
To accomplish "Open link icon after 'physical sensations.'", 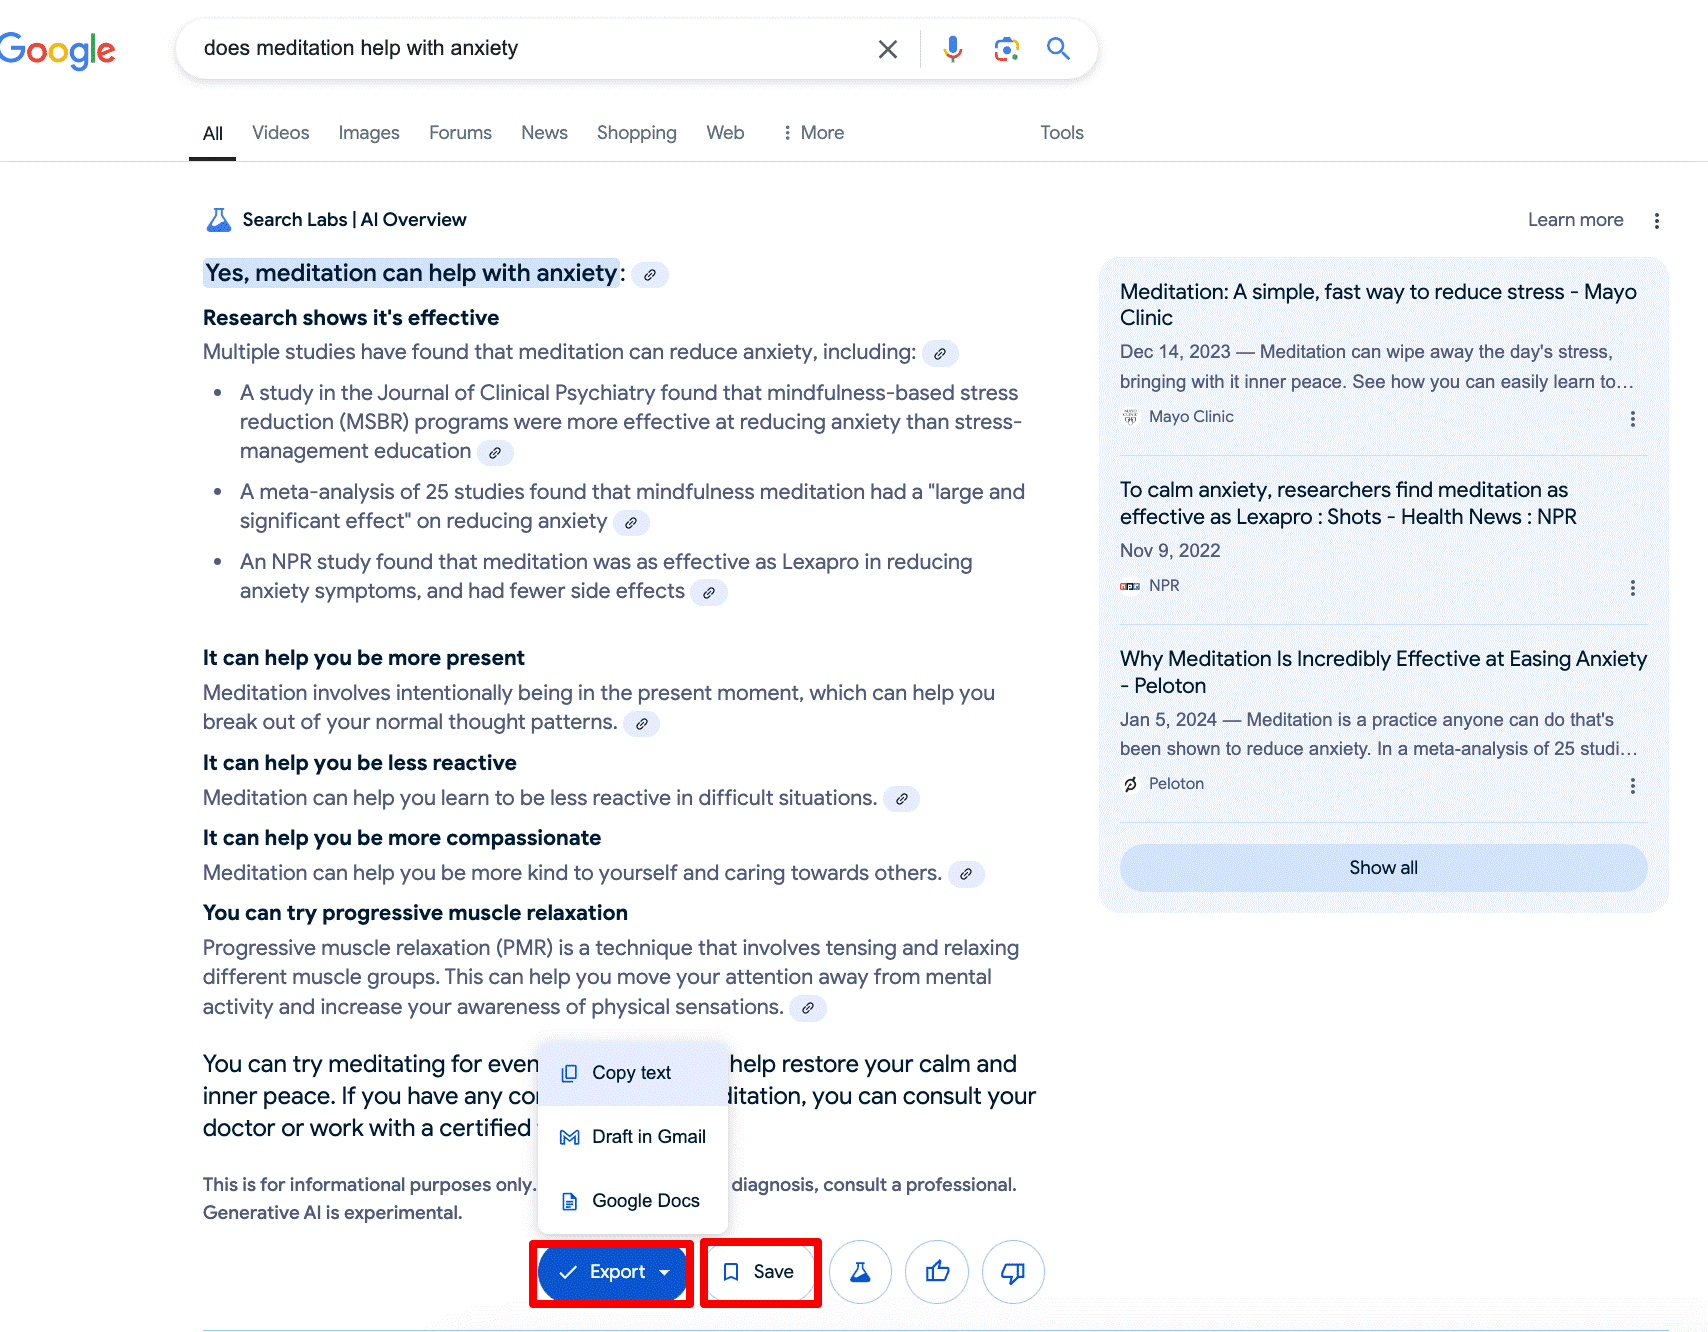I will 808,1008.
